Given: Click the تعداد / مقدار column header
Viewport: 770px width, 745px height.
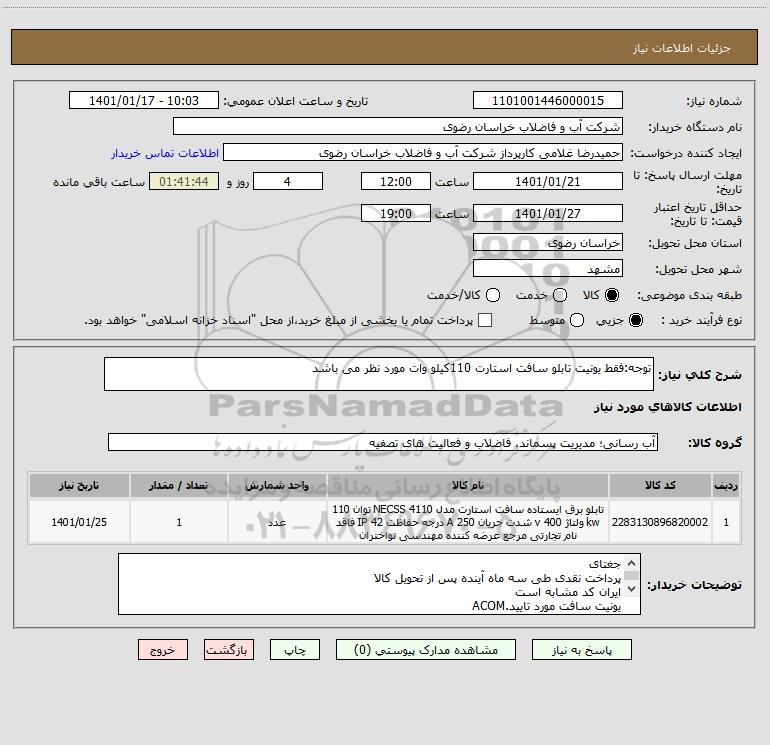Looking at the screenshot, I should pyautogui.click(x=179, y=485).
